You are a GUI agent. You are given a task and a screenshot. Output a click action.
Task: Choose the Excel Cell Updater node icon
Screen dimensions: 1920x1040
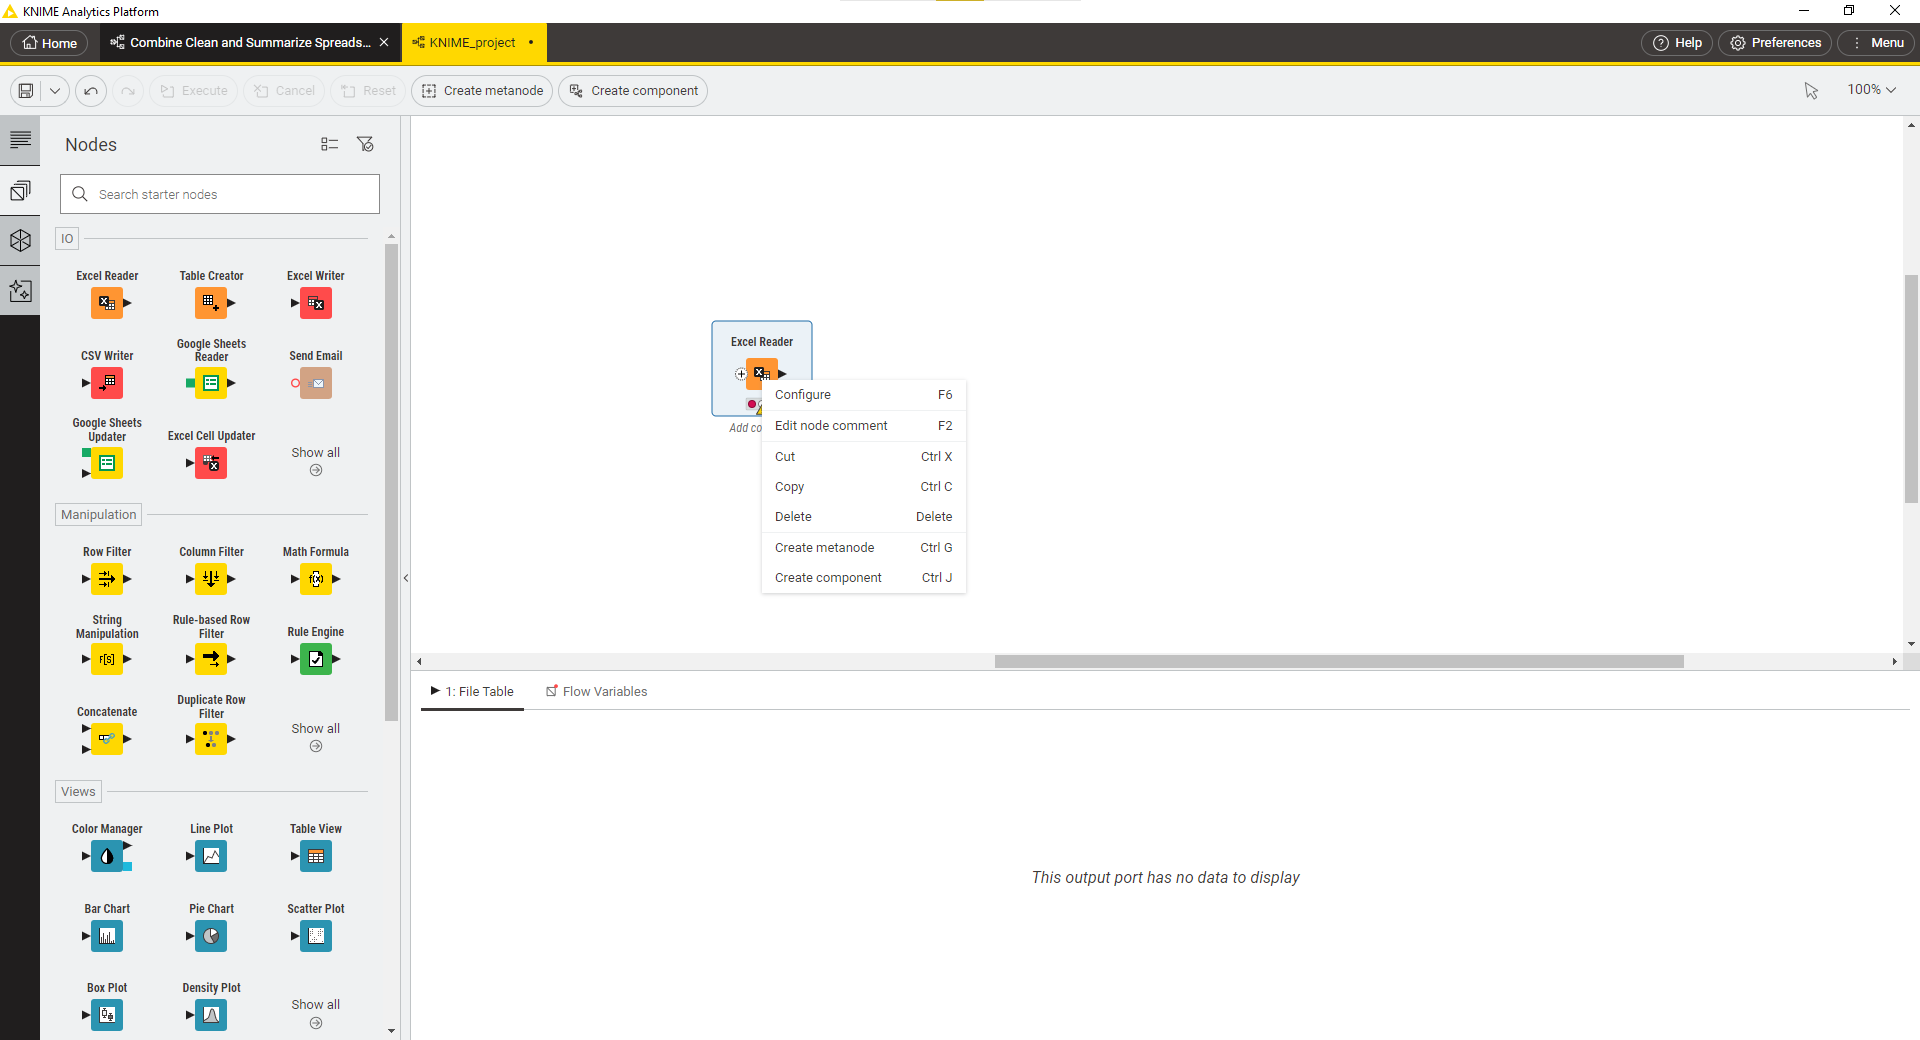pos(211,463)
